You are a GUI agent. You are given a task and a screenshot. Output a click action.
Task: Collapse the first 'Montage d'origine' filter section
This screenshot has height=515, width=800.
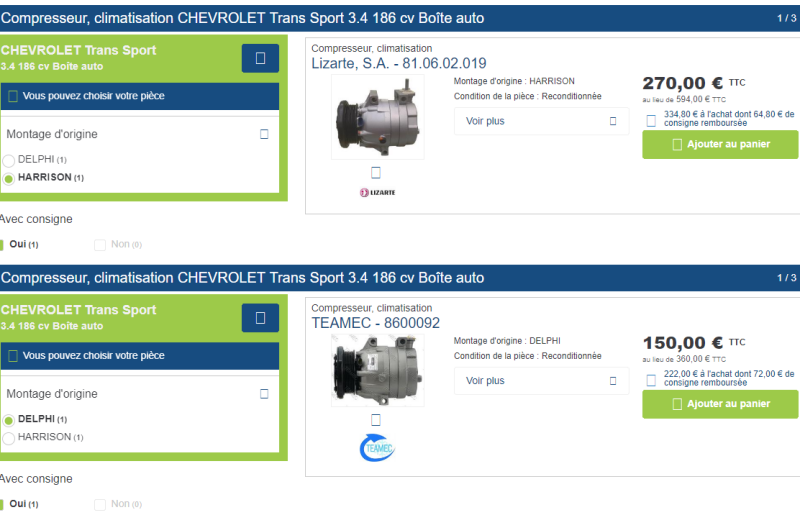(264, 134)
